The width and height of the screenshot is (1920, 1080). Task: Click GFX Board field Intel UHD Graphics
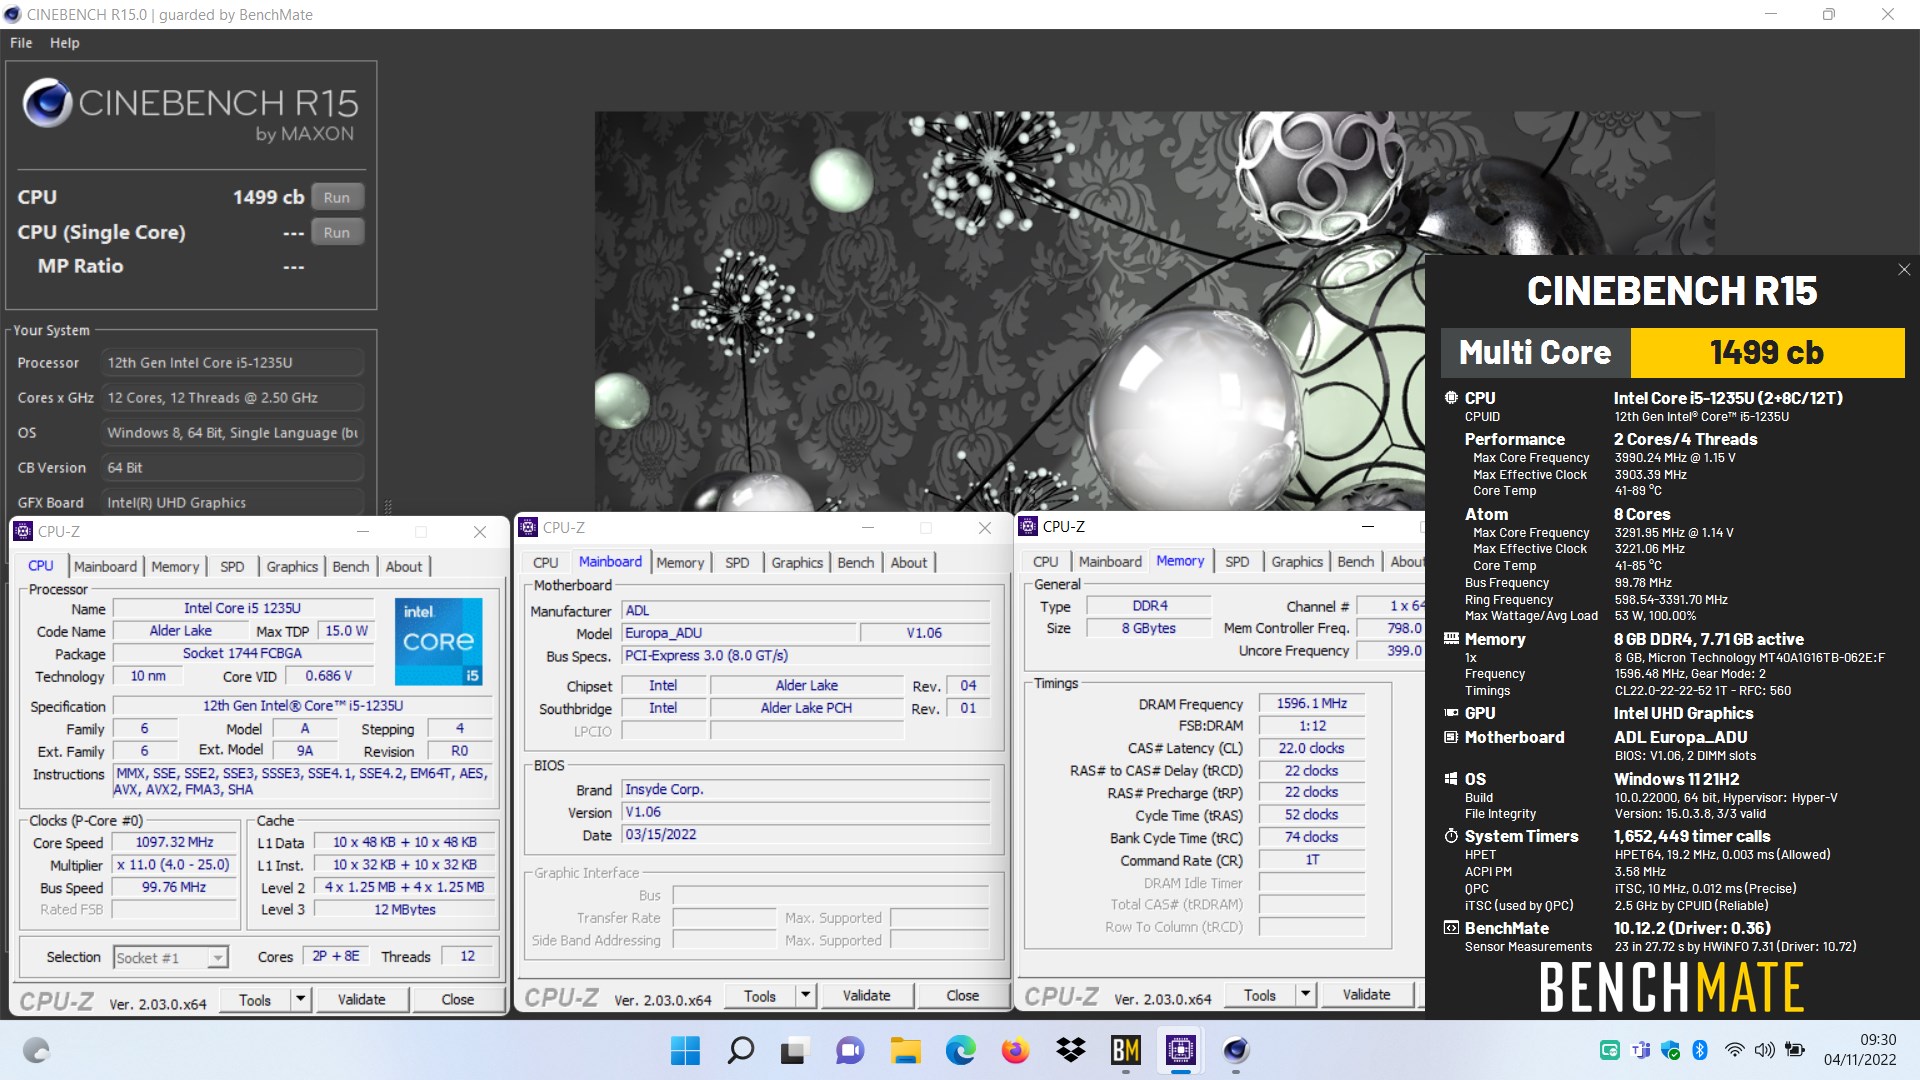[x=232, y=502]
